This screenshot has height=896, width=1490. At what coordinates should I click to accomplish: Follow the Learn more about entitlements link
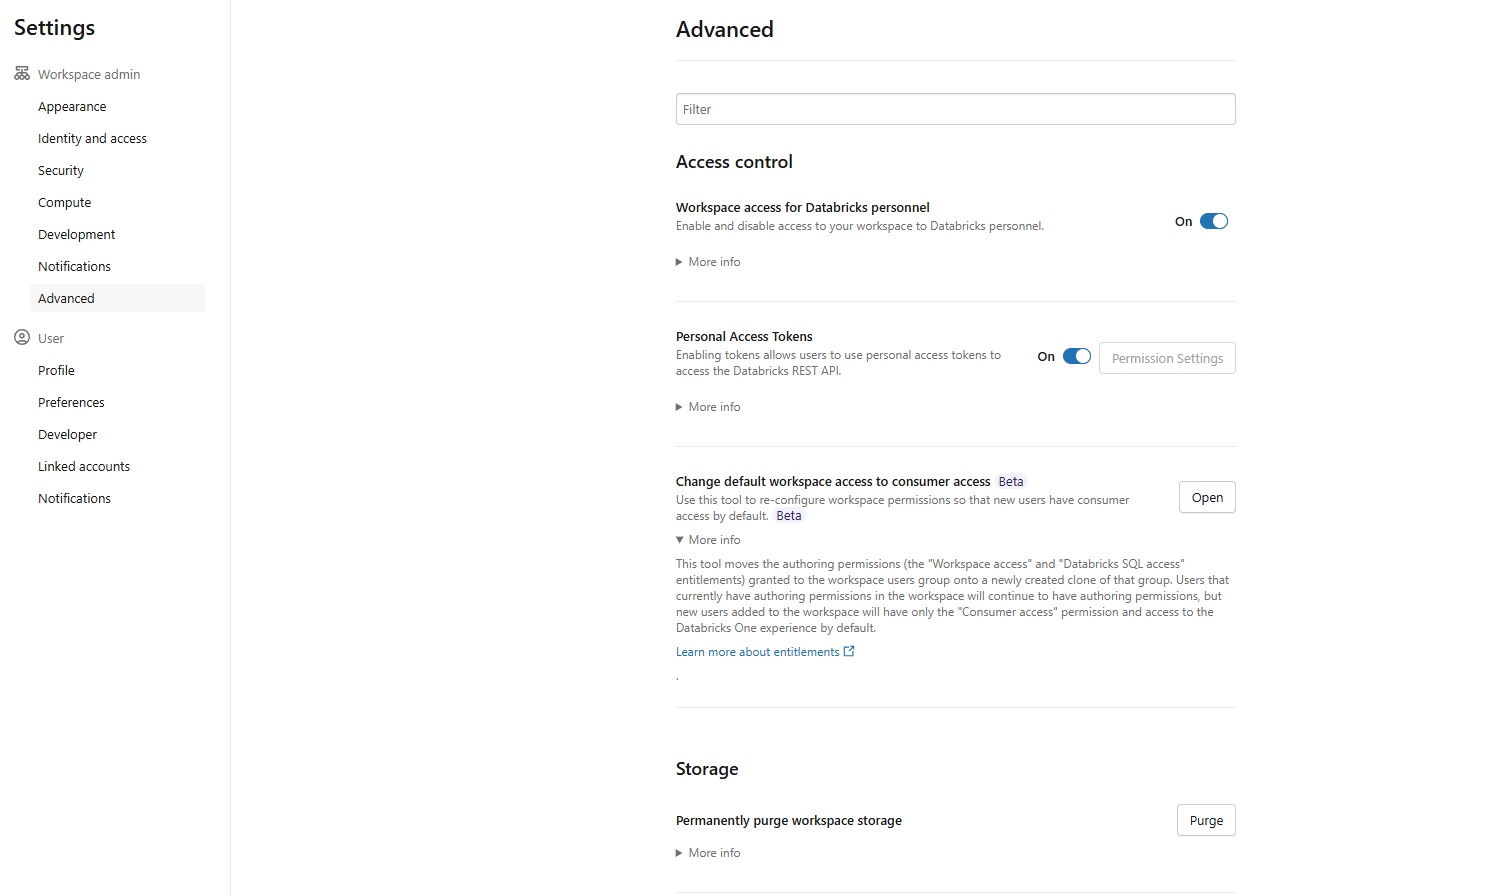point(758,650)
